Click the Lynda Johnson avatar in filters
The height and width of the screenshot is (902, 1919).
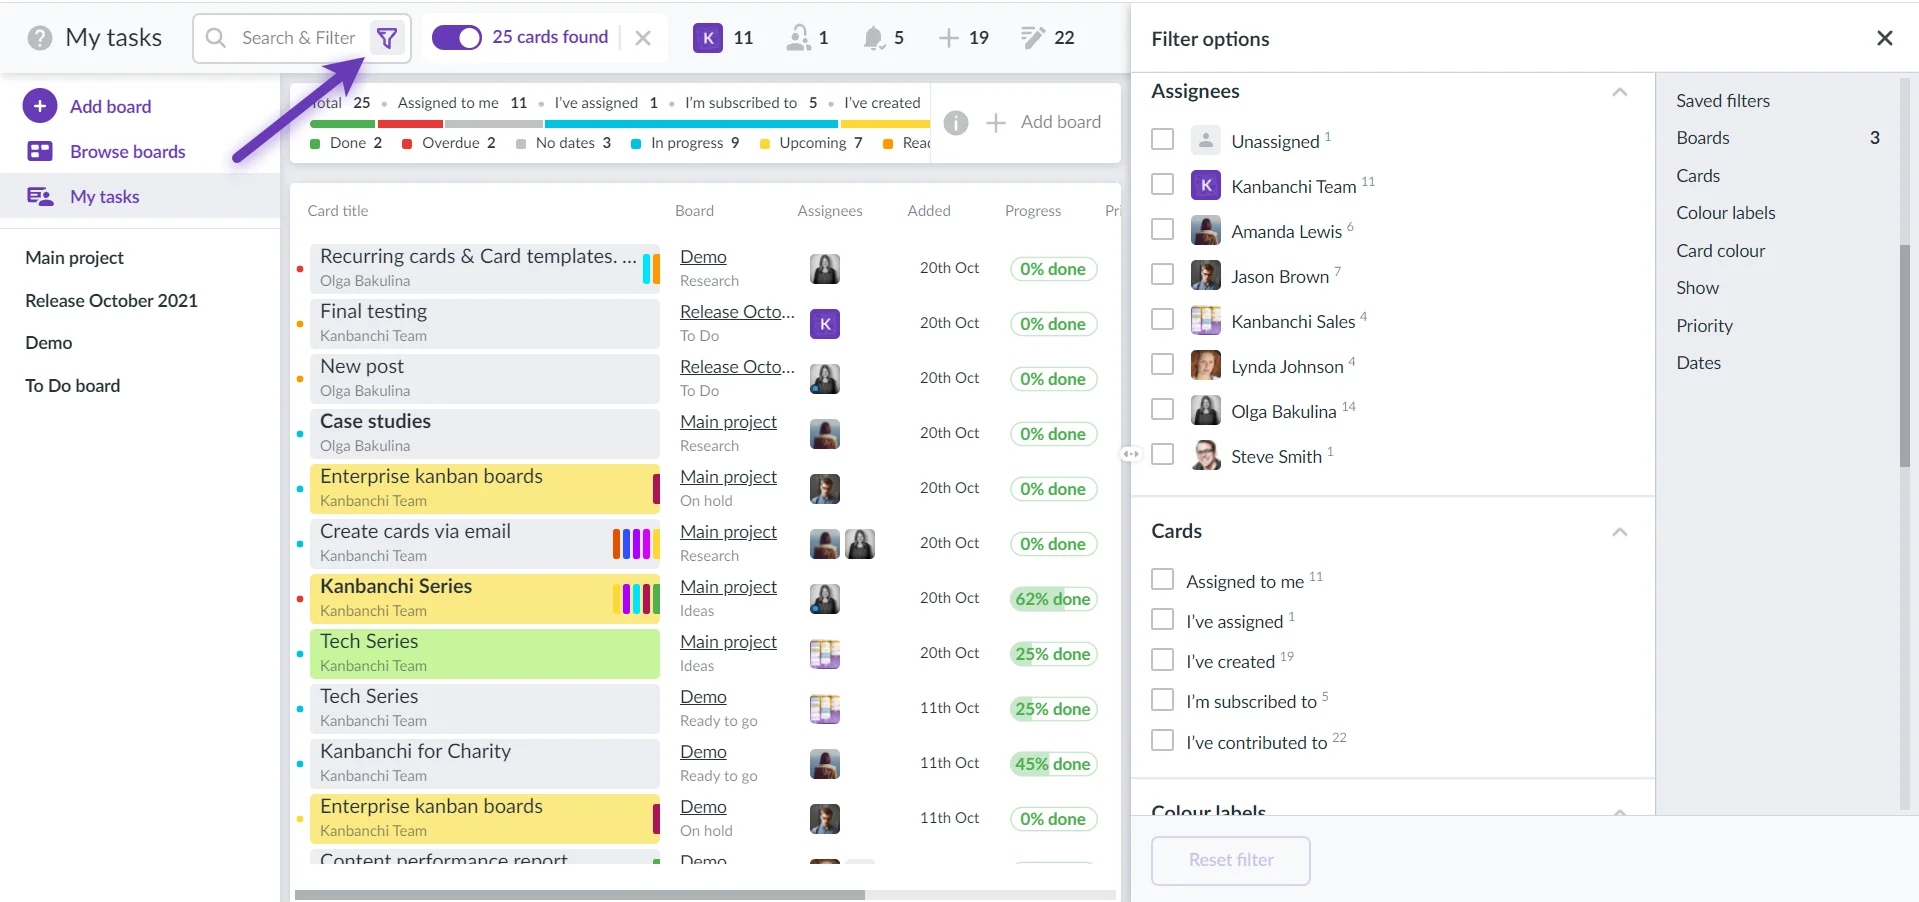[x=1206, y=365]
